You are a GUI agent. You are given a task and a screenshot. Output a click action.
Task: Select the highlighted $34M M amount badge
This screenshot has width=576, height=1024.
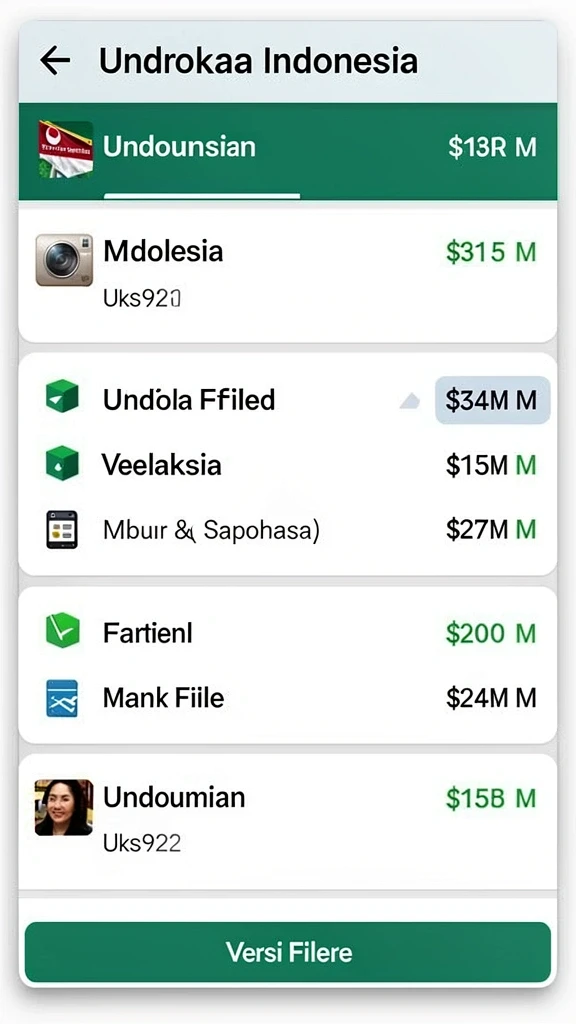[x=492, y=400]
